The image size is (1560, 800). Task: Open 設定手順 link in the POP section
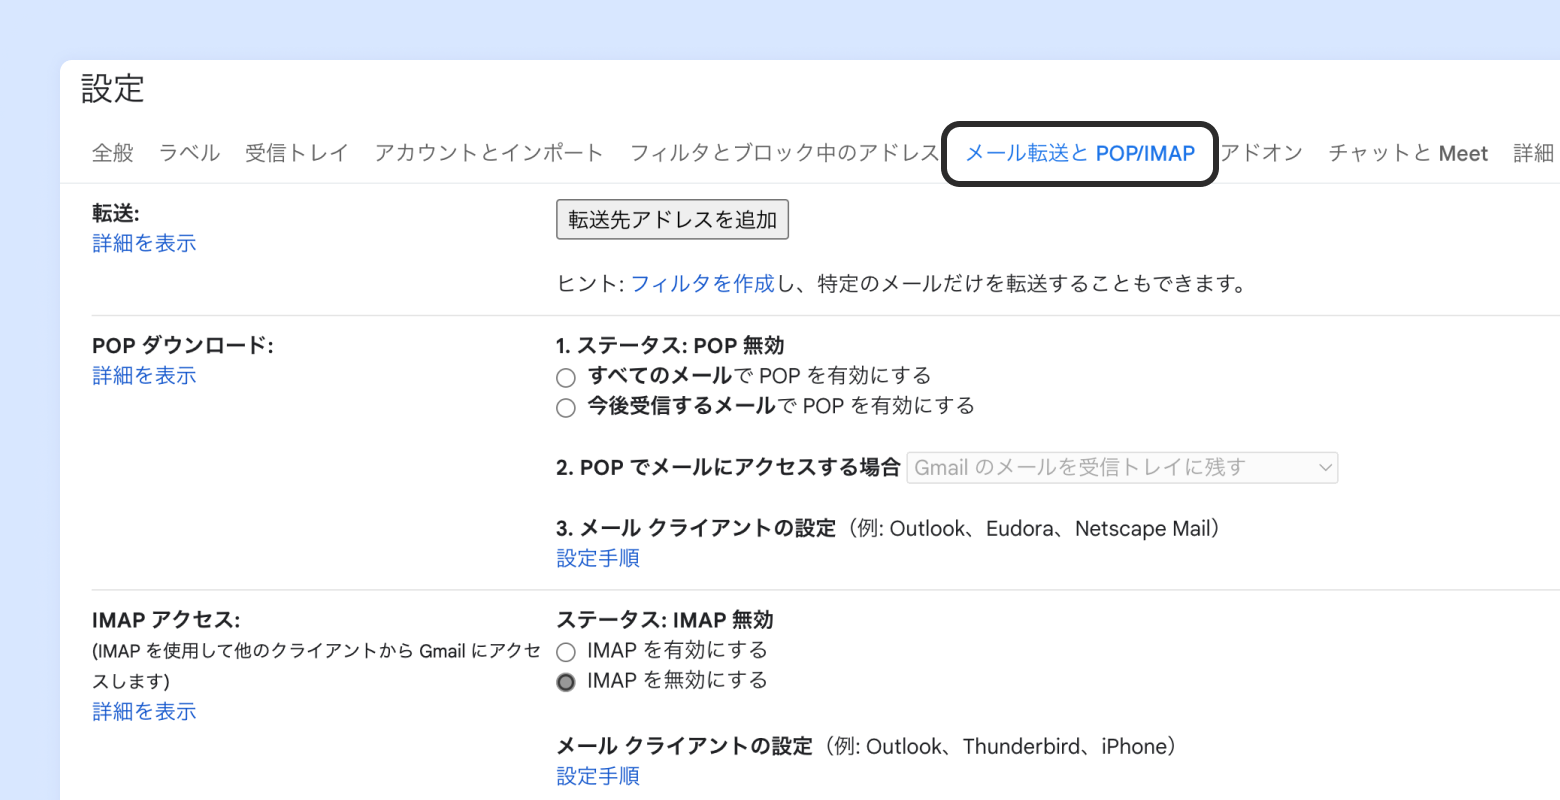(x=598, y=558)
